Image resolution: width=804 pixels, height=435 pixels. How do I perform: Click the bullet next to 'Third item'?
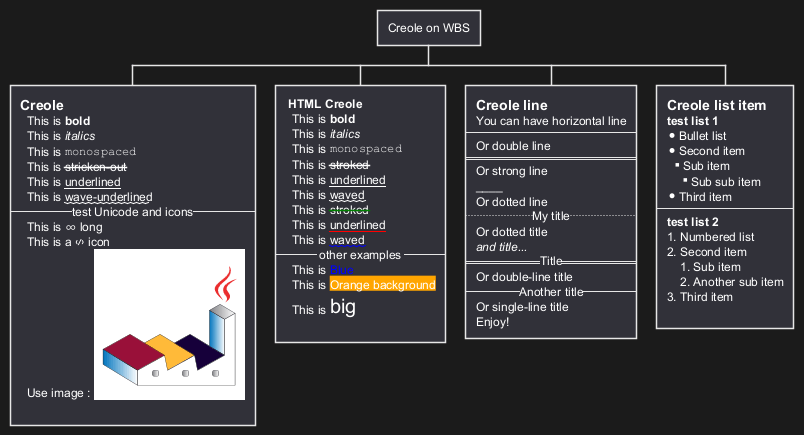672,196
